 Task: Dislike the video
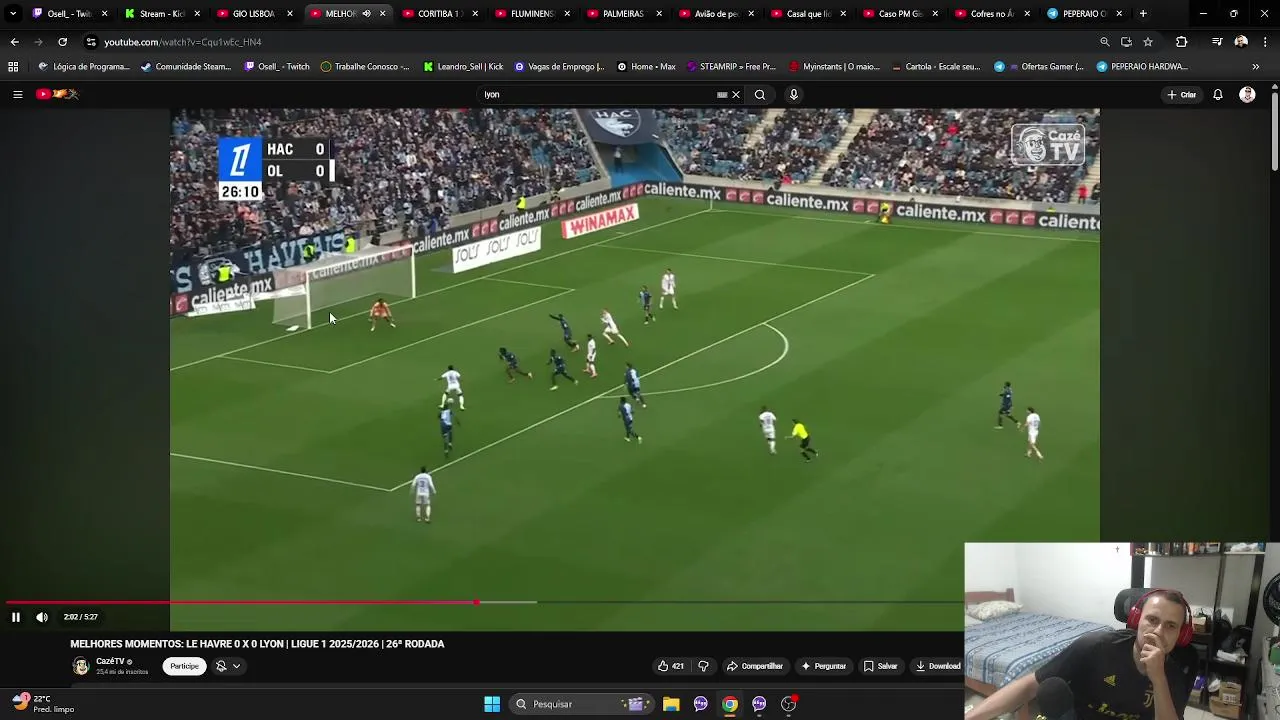[x=703, y=666]
